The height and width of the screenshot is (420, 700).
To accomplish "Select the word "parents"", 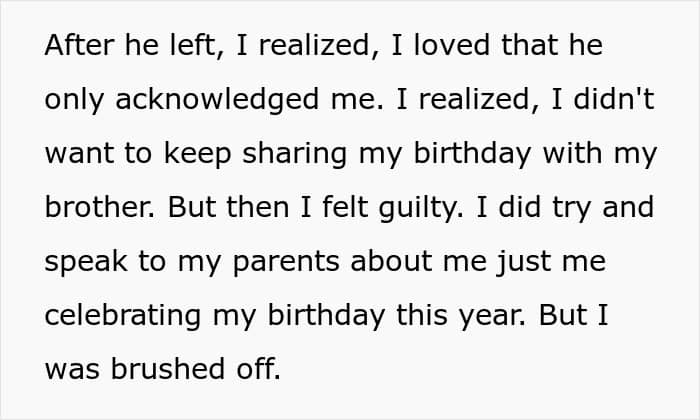I will pos(286,263).
